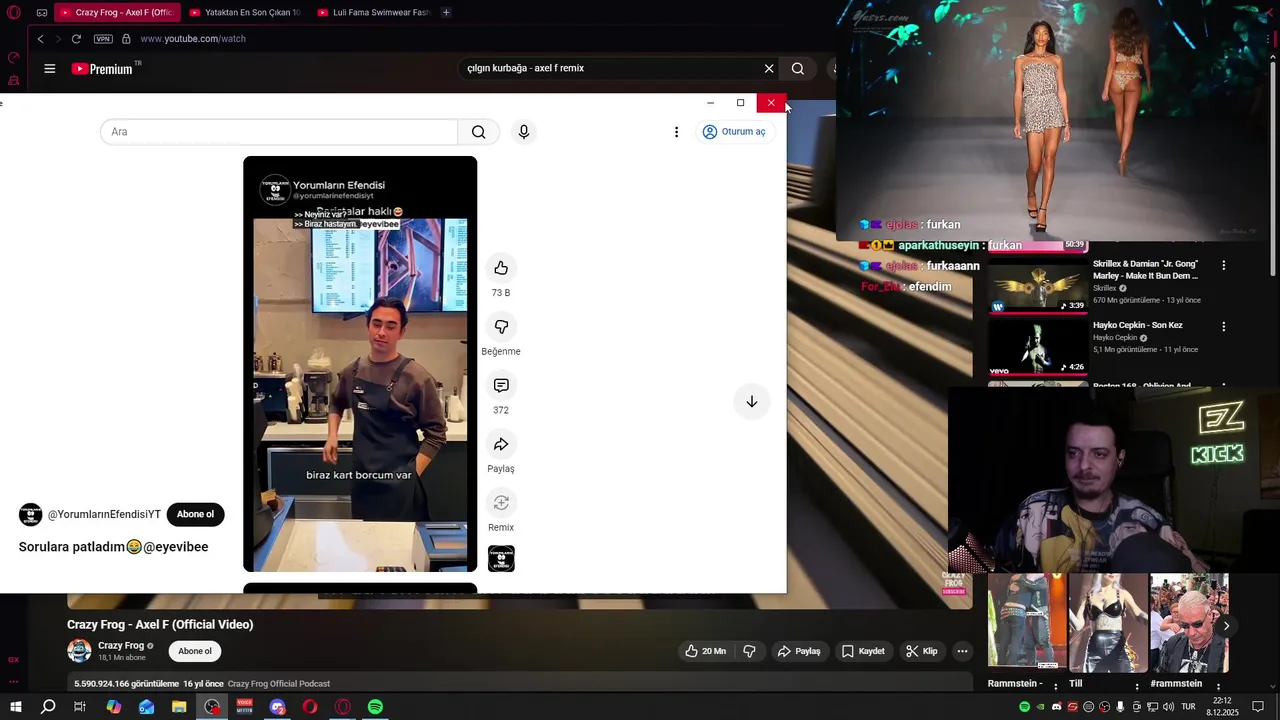Screen dimensions: 1280x720
Task: Click the Oturum aç sign-in button
Action: click(734, 132)
